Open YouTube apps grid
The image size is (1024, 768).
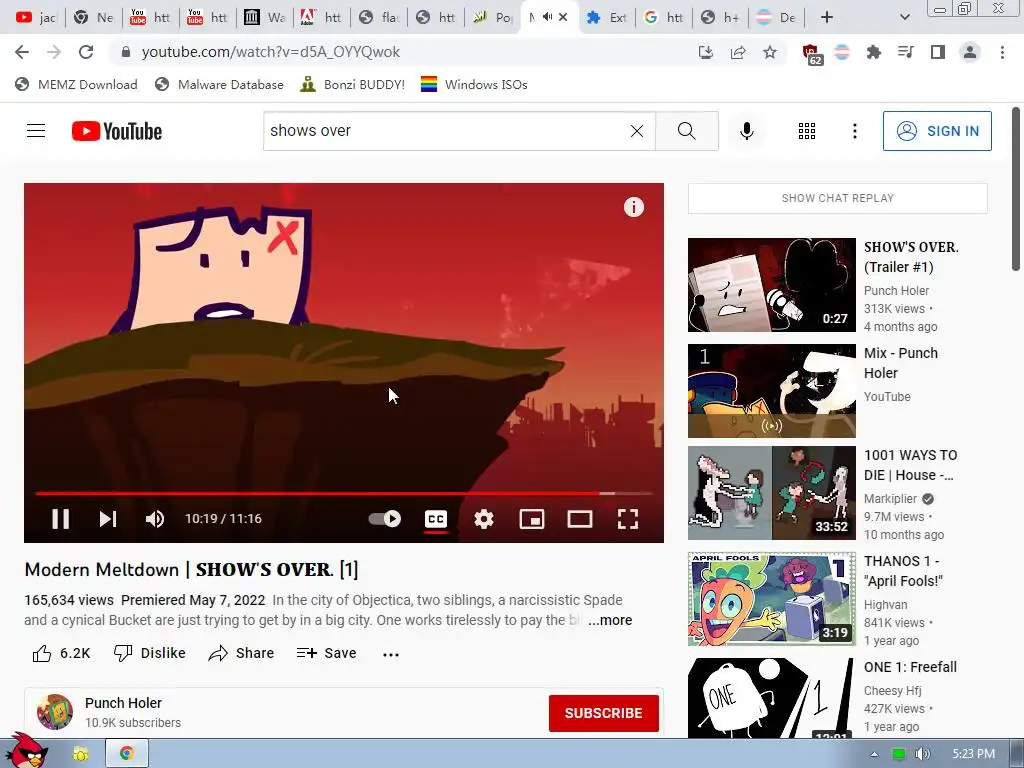(807, 131)
